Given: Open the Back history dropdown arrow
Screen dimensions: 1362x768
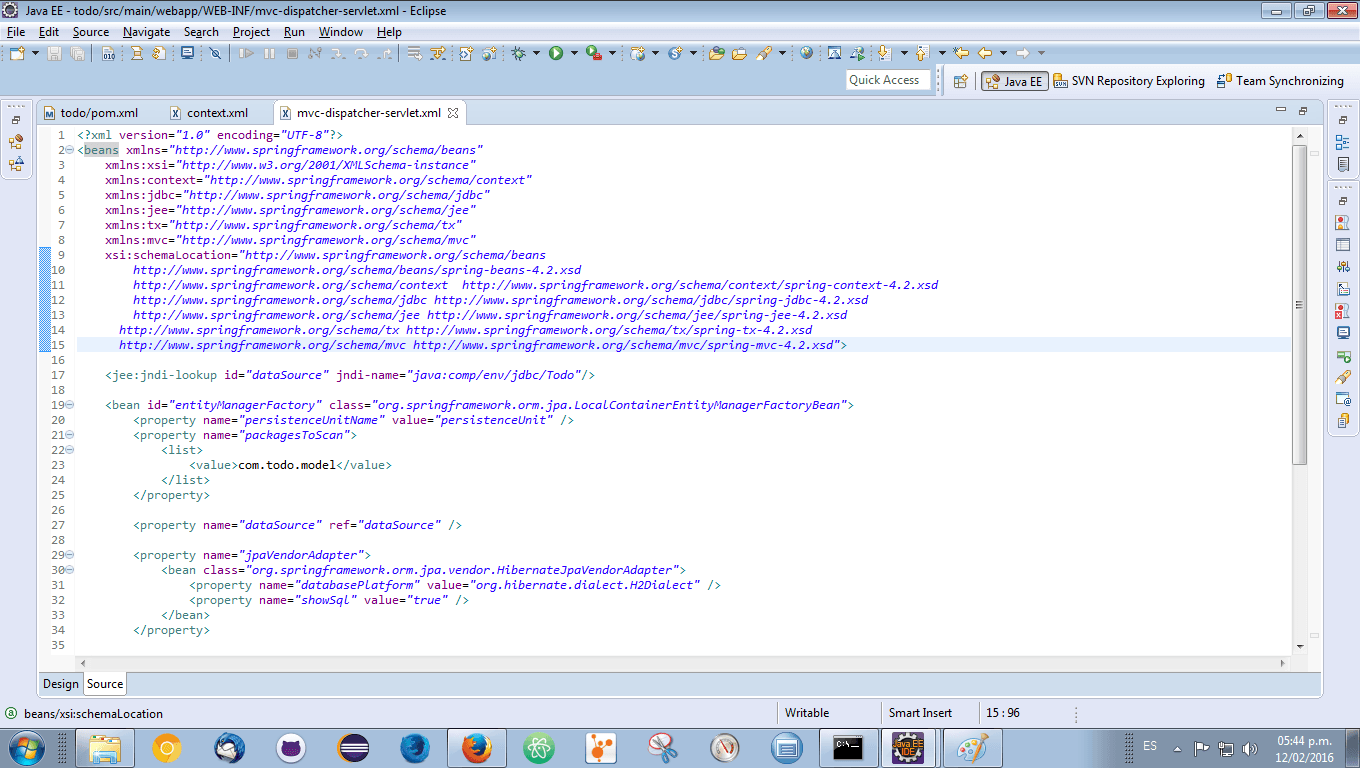Looking at the screenshot, I should (x=1003, y=53).
